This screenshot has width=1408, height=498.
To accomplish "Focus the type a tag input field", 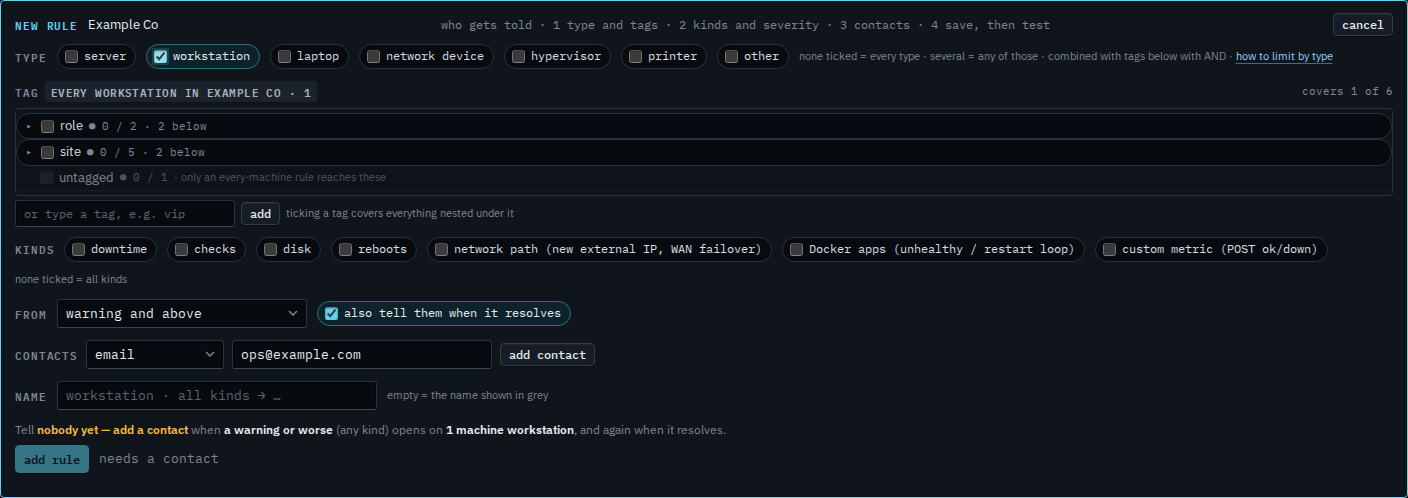I will click(x=125, y=214).
